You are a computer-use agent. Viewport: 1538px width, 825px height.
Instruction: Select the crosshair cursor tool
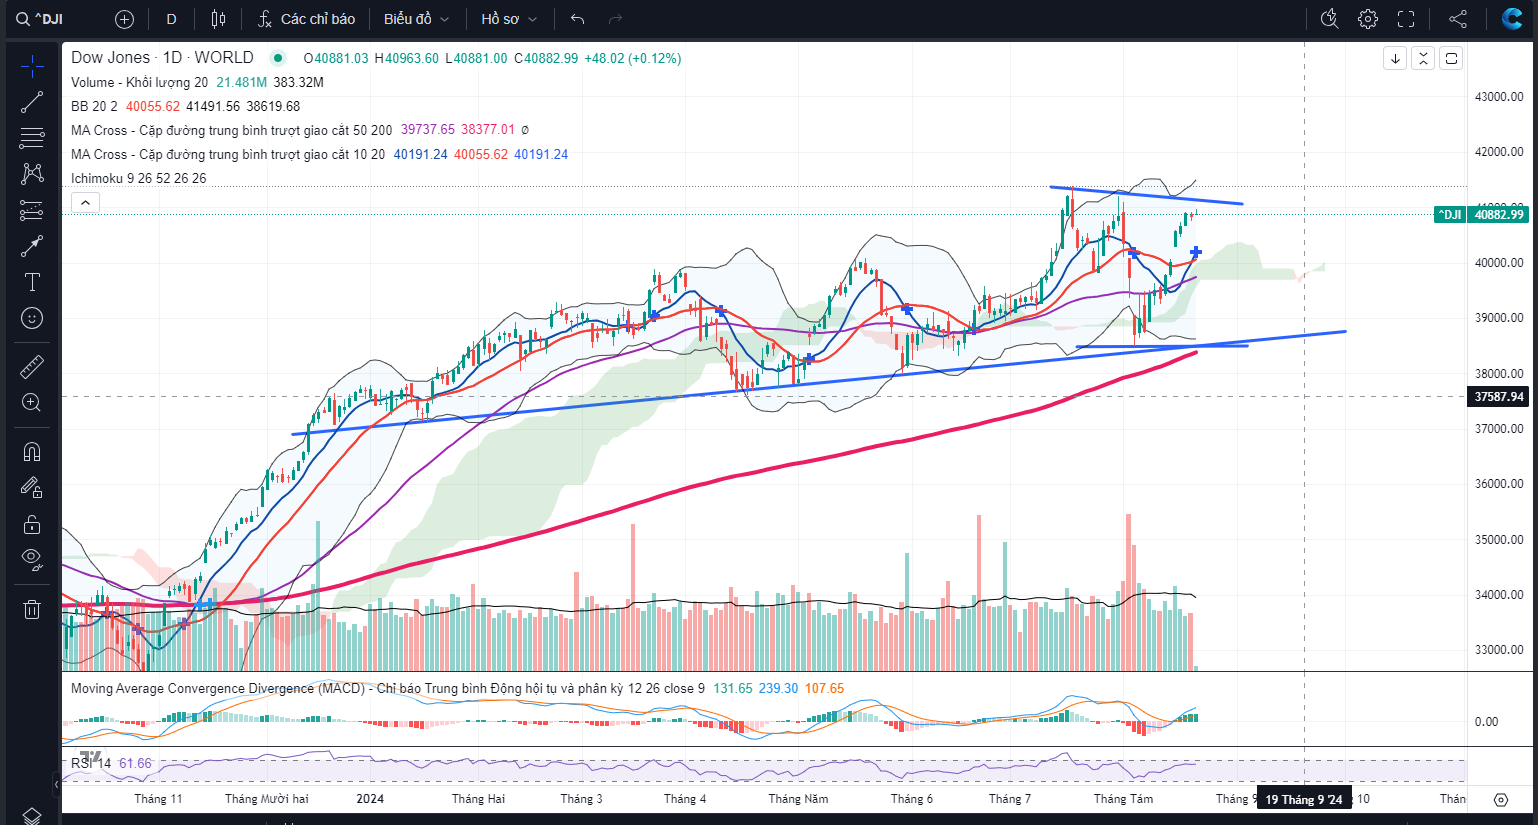[x=32, y=67]
